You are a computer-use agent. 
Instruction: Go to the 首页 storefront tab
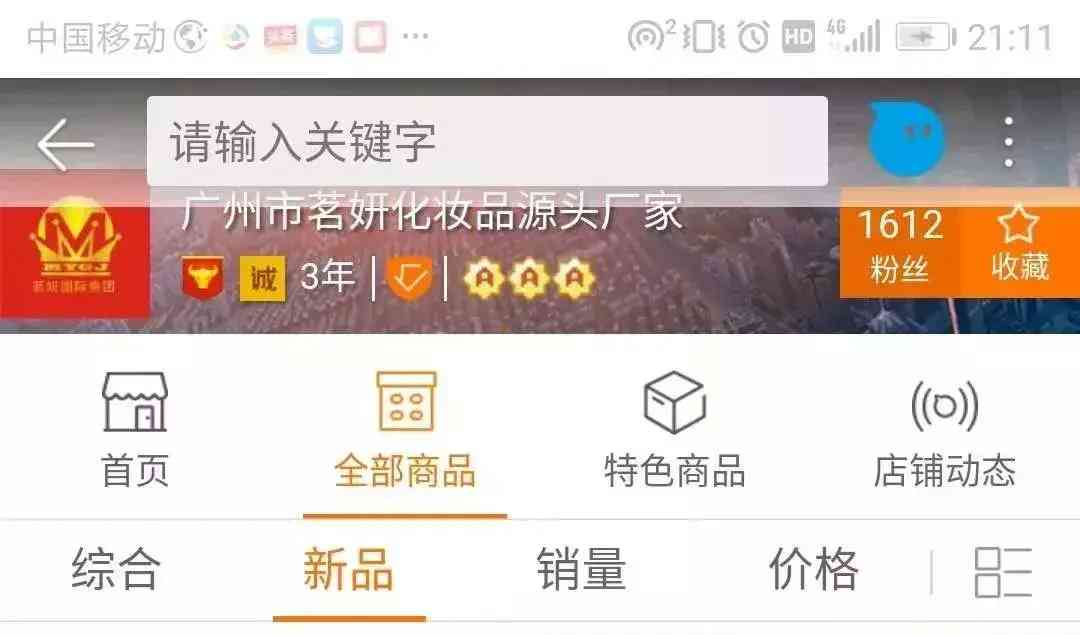click(135, 430)
